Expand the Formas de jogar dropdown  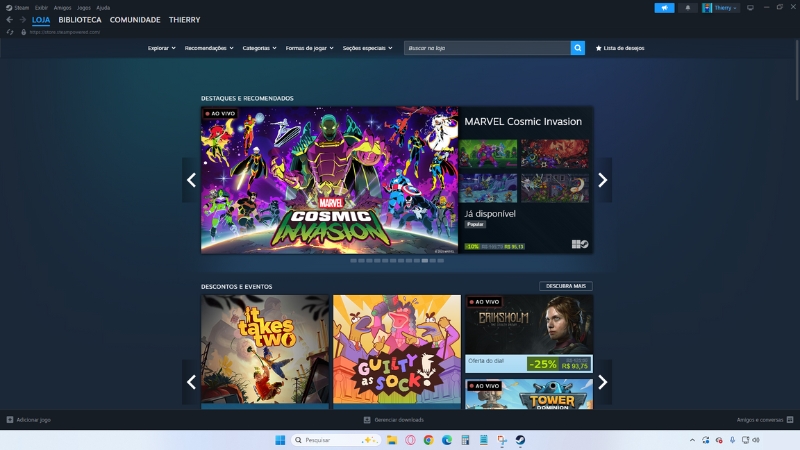pos(309,48)
